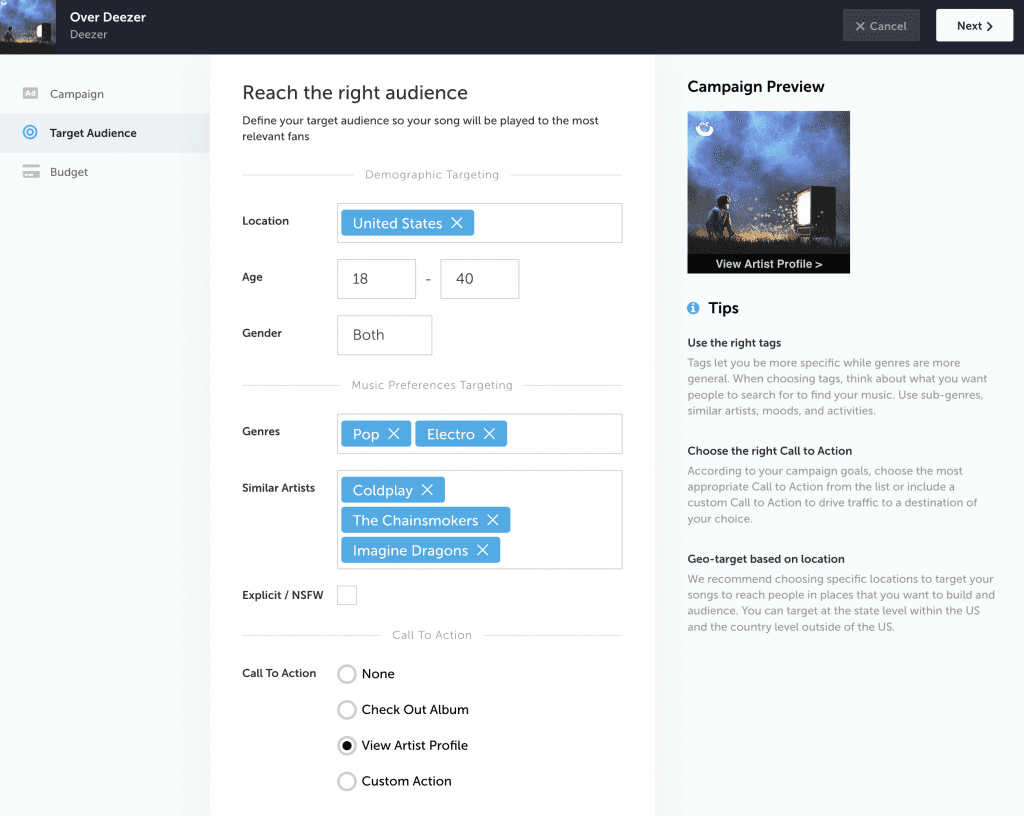1024x816 pixels.
Task: Cancel the campaign setup
Action: 881,25
